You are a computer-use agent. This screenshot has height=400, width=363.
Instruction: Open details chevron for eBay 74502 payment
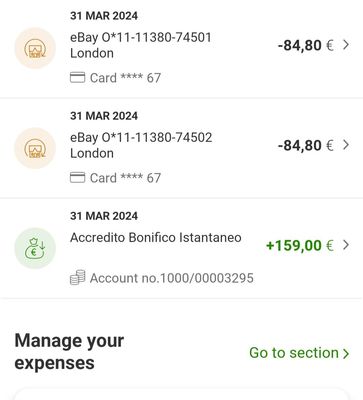coord(346,145)
